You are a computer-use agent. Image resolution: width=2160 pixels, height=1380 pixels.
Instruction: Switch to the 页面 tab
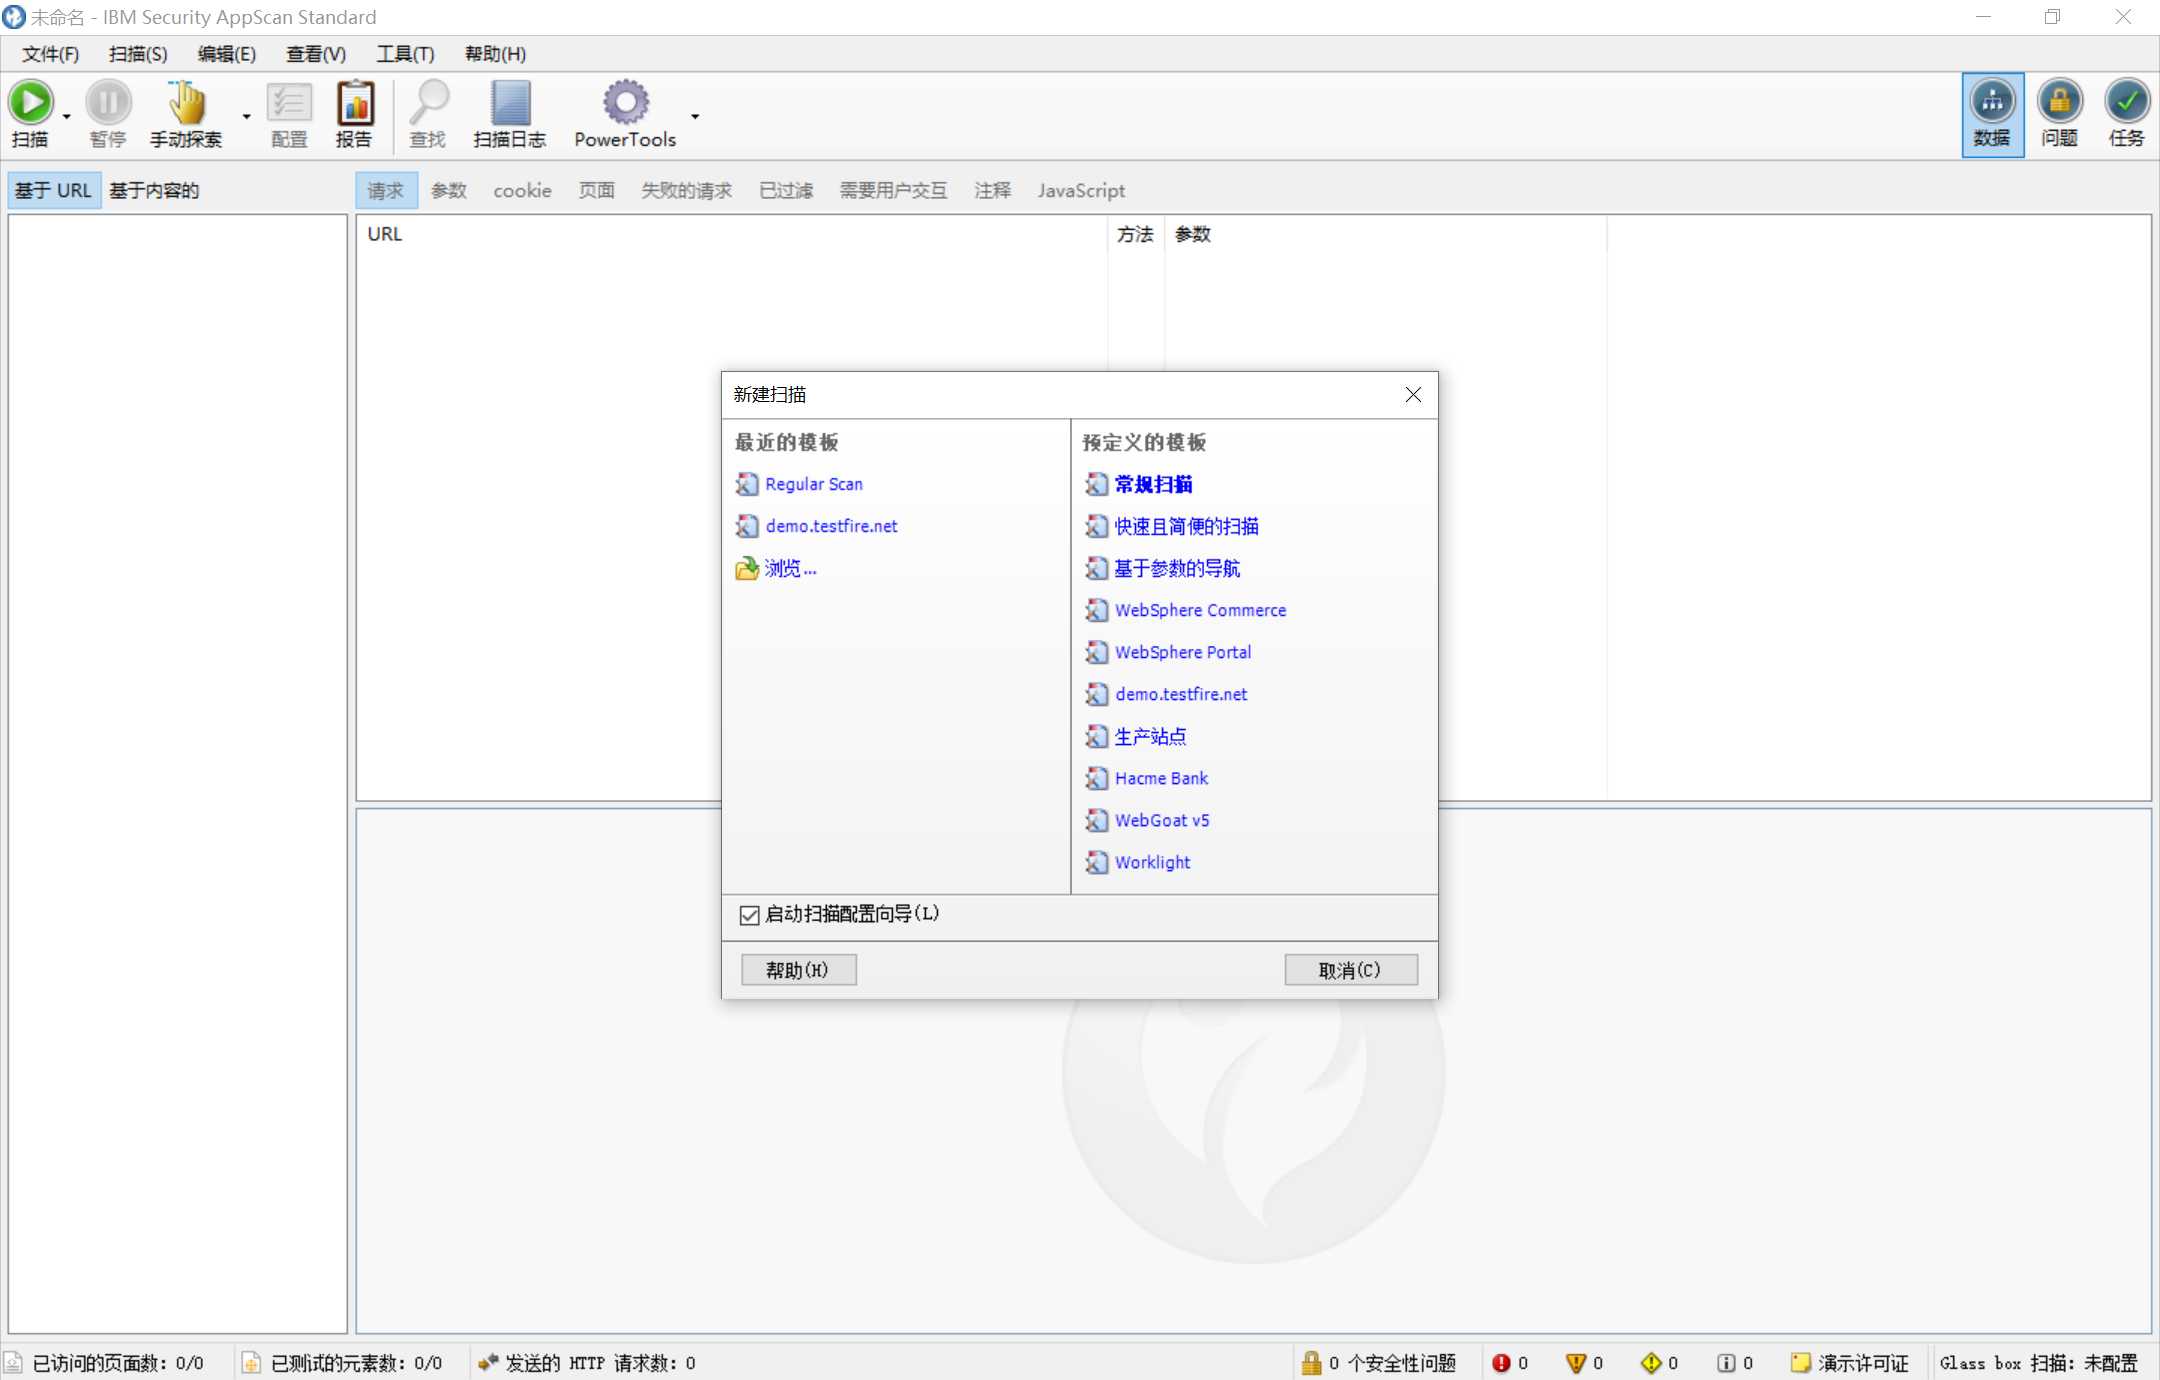click(597, 190)
